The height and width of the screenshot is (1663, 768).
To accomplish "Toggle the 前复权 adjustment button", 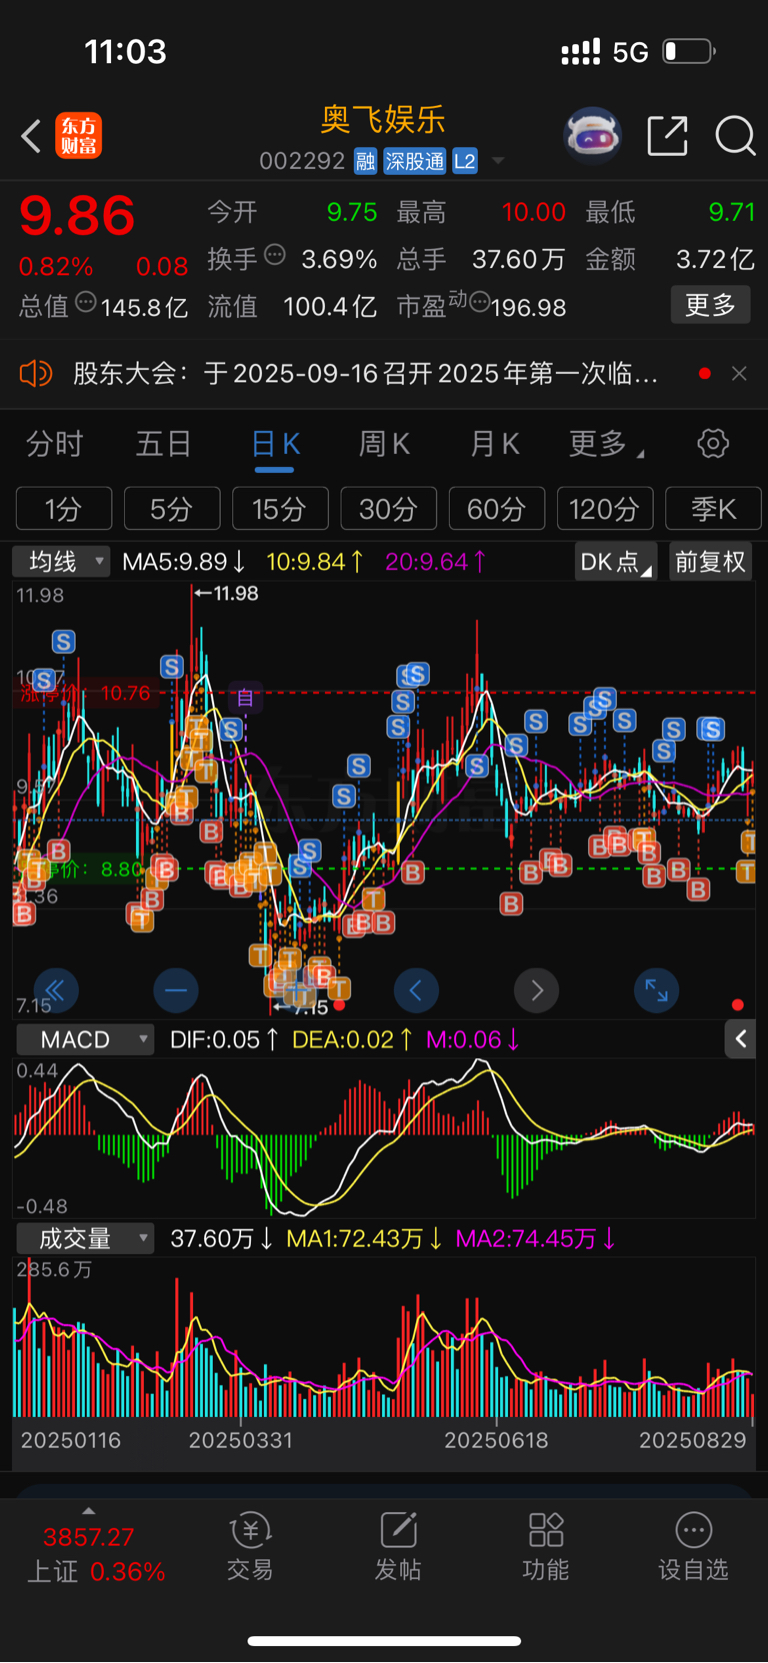I will point(710,562).
